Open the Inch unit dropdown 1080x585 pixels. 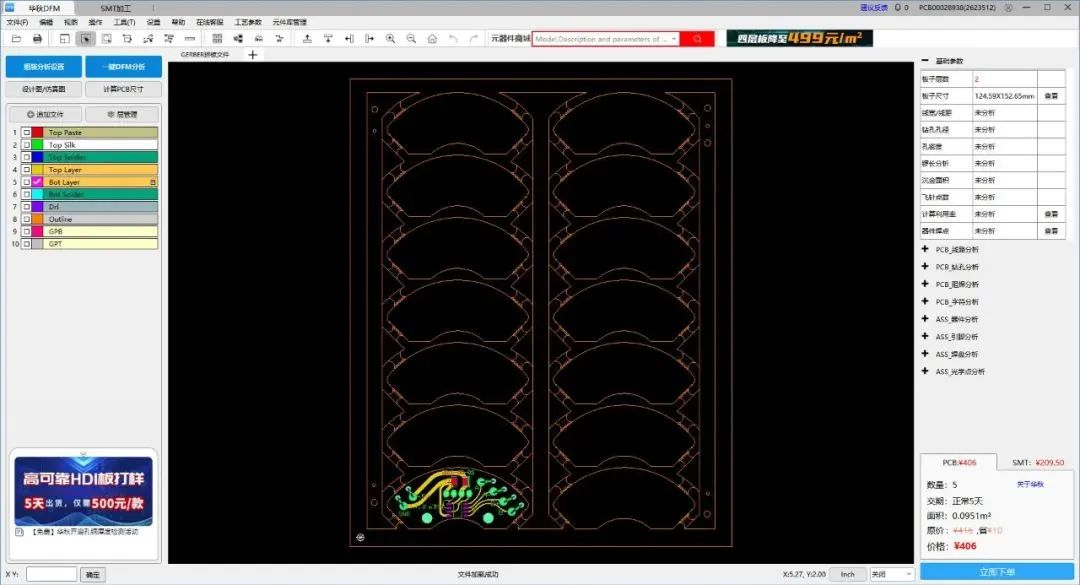click(x=848, y=574)
